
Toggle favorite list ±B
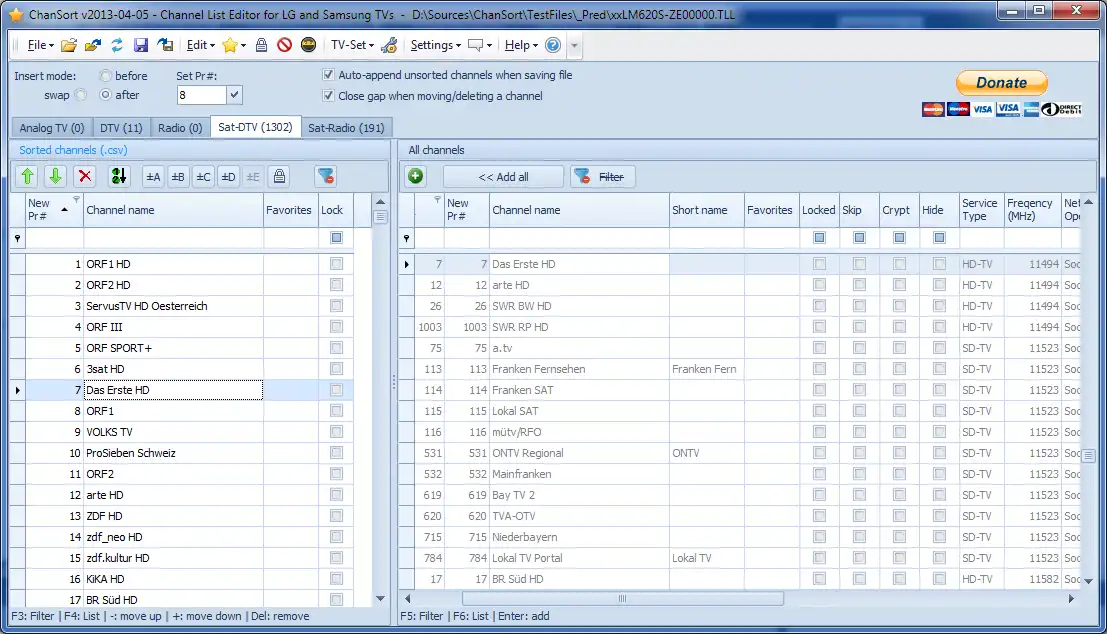(x=178, y=177)
